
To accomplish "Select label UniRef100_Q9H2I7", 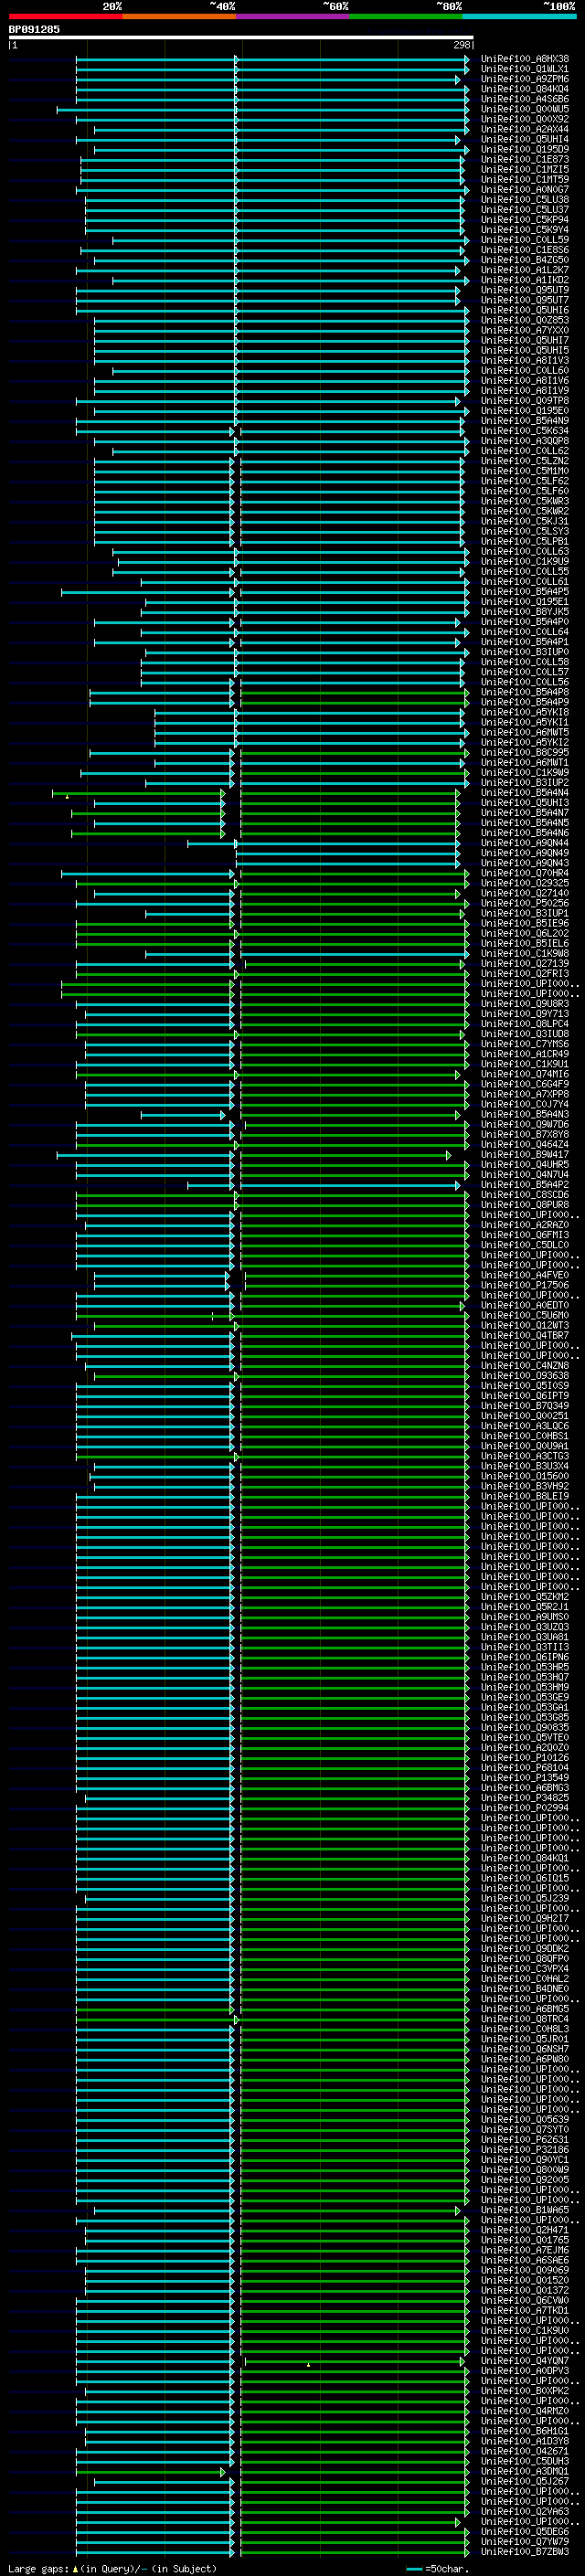I will [x=525, y=1918].
